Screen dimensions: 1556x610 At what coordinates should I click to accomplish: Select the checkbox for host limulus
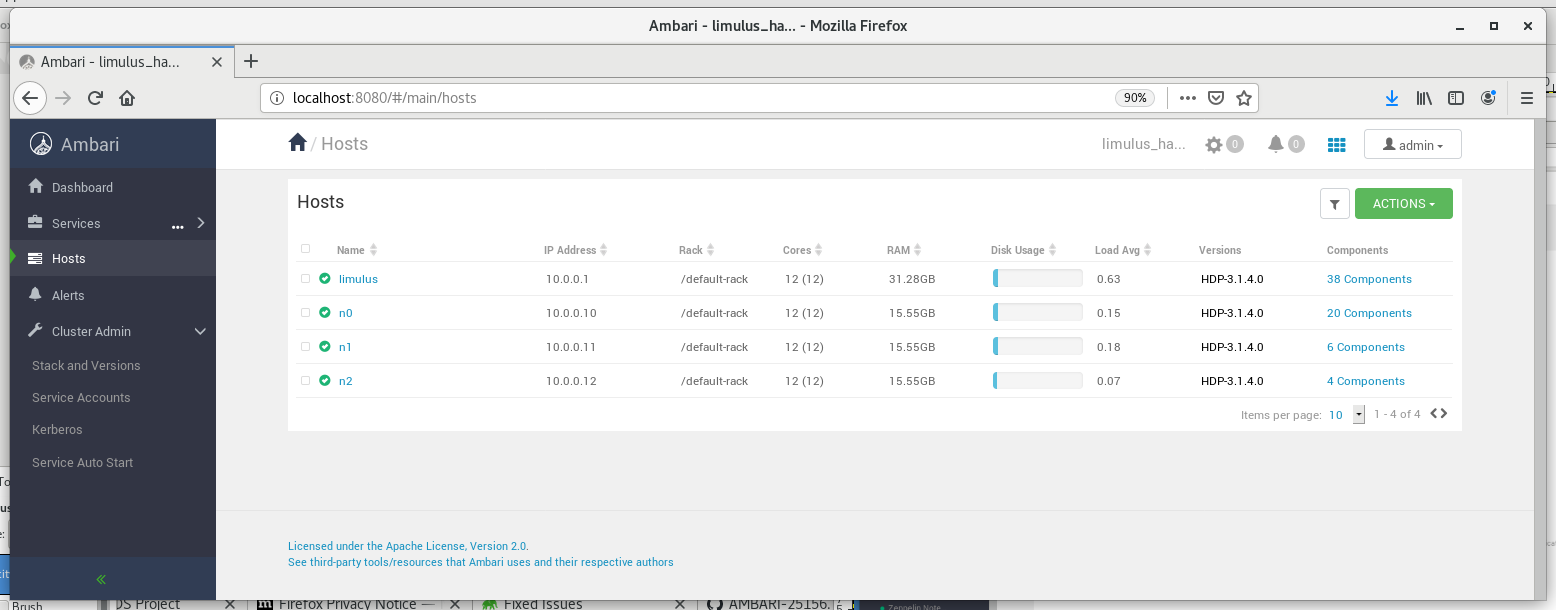pyautogui.click(x=306, y=279)
